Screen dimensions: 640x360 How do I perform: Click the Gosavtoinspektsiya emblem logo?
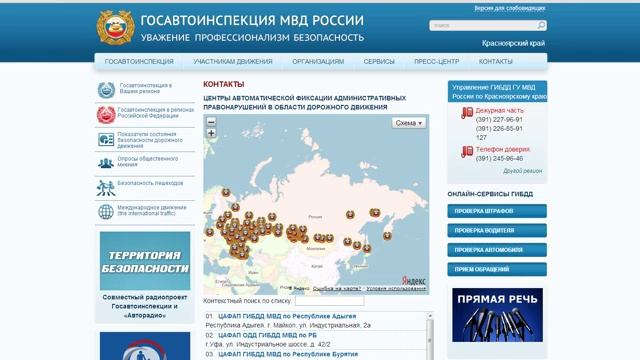tap(116, 27)
